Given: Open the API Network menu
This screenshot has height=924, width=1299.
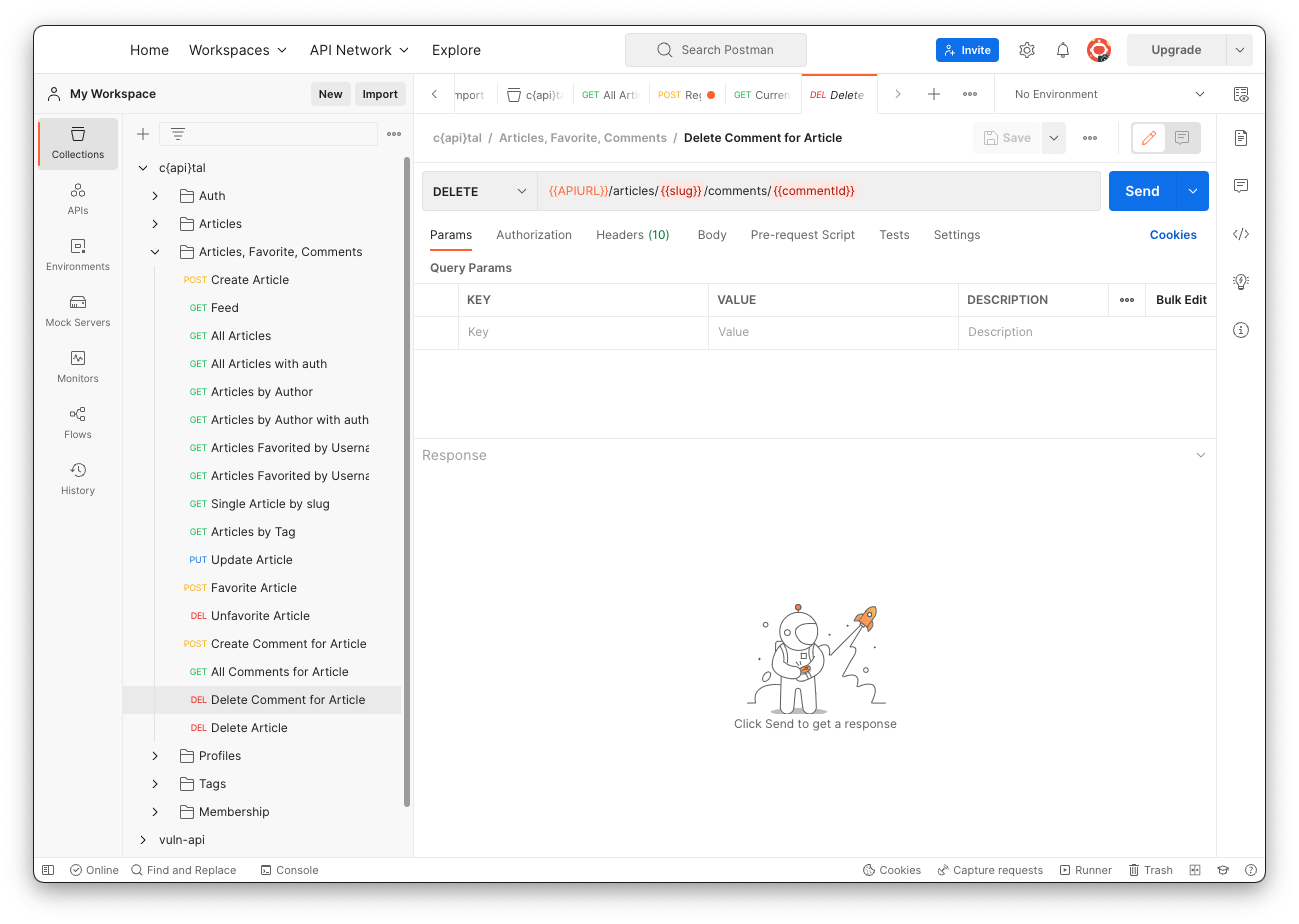Looking at the screenshot, I should [x=360, y=50].
